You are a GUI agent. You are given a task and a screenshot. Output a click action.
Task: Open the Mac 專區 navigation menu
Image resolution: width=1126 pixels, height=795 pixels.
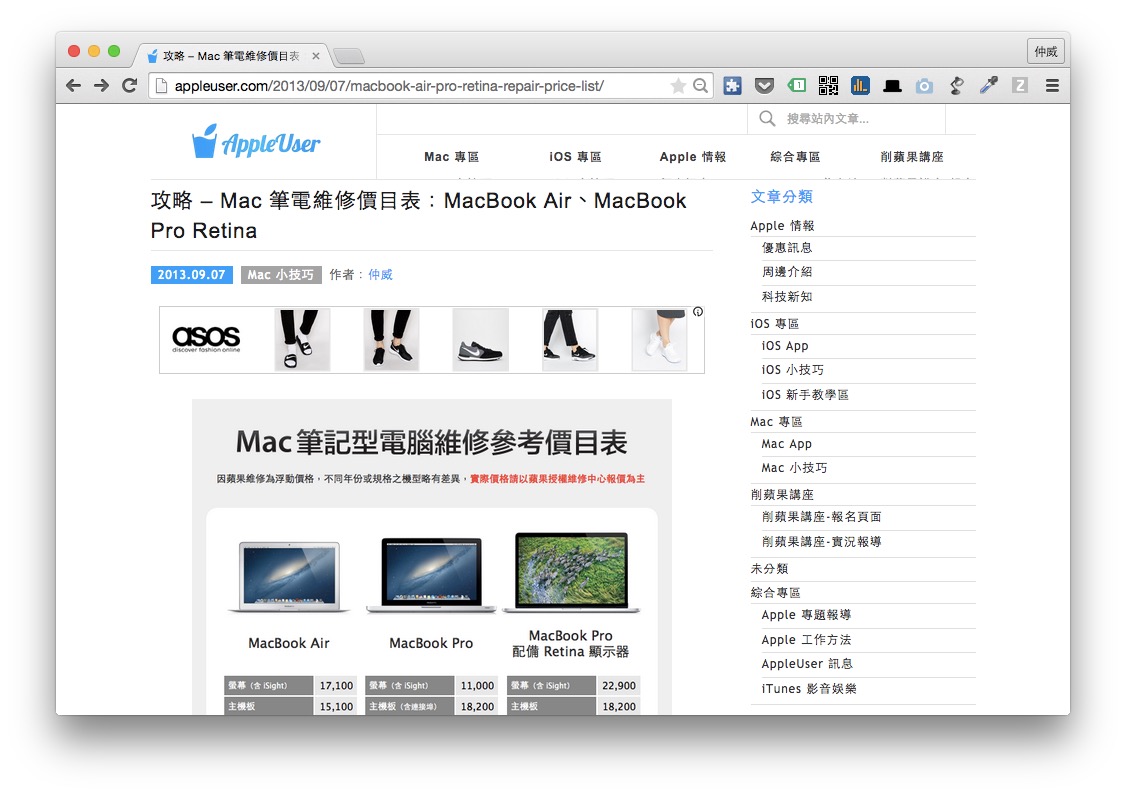451,157
